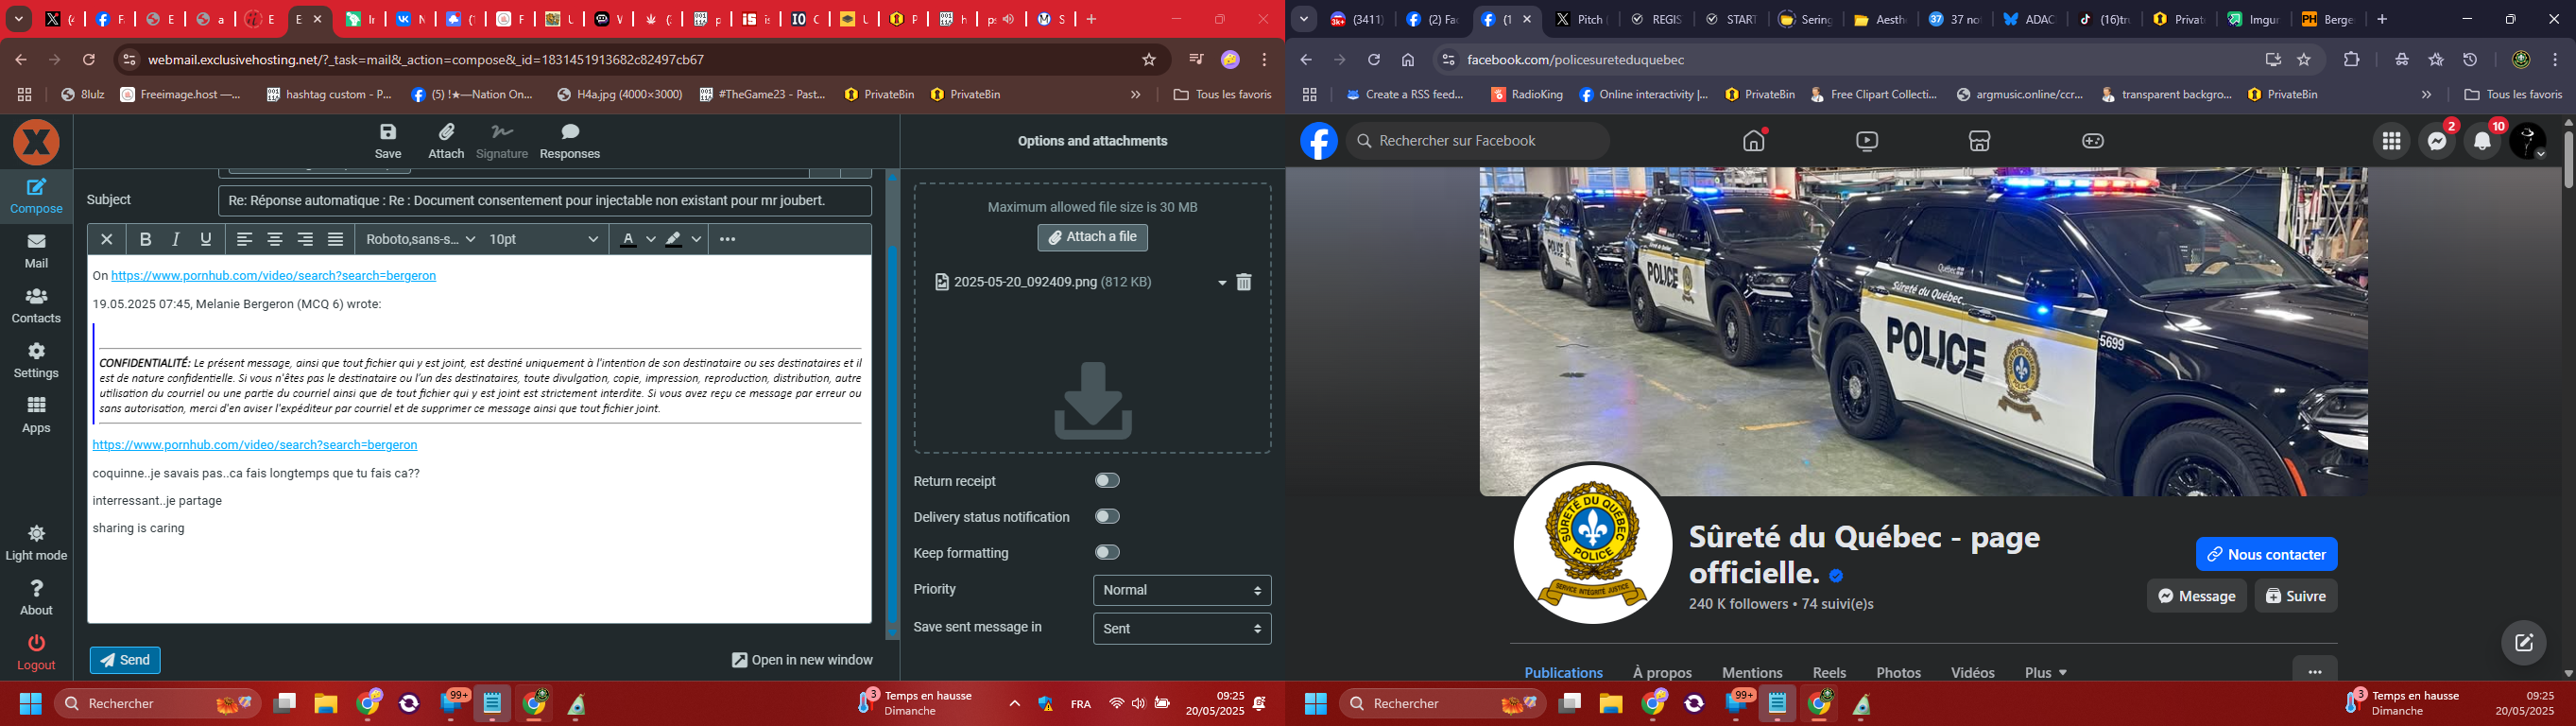
Task: Show hidden bookmarks chevron in webmail browser
Action: 1135,95
